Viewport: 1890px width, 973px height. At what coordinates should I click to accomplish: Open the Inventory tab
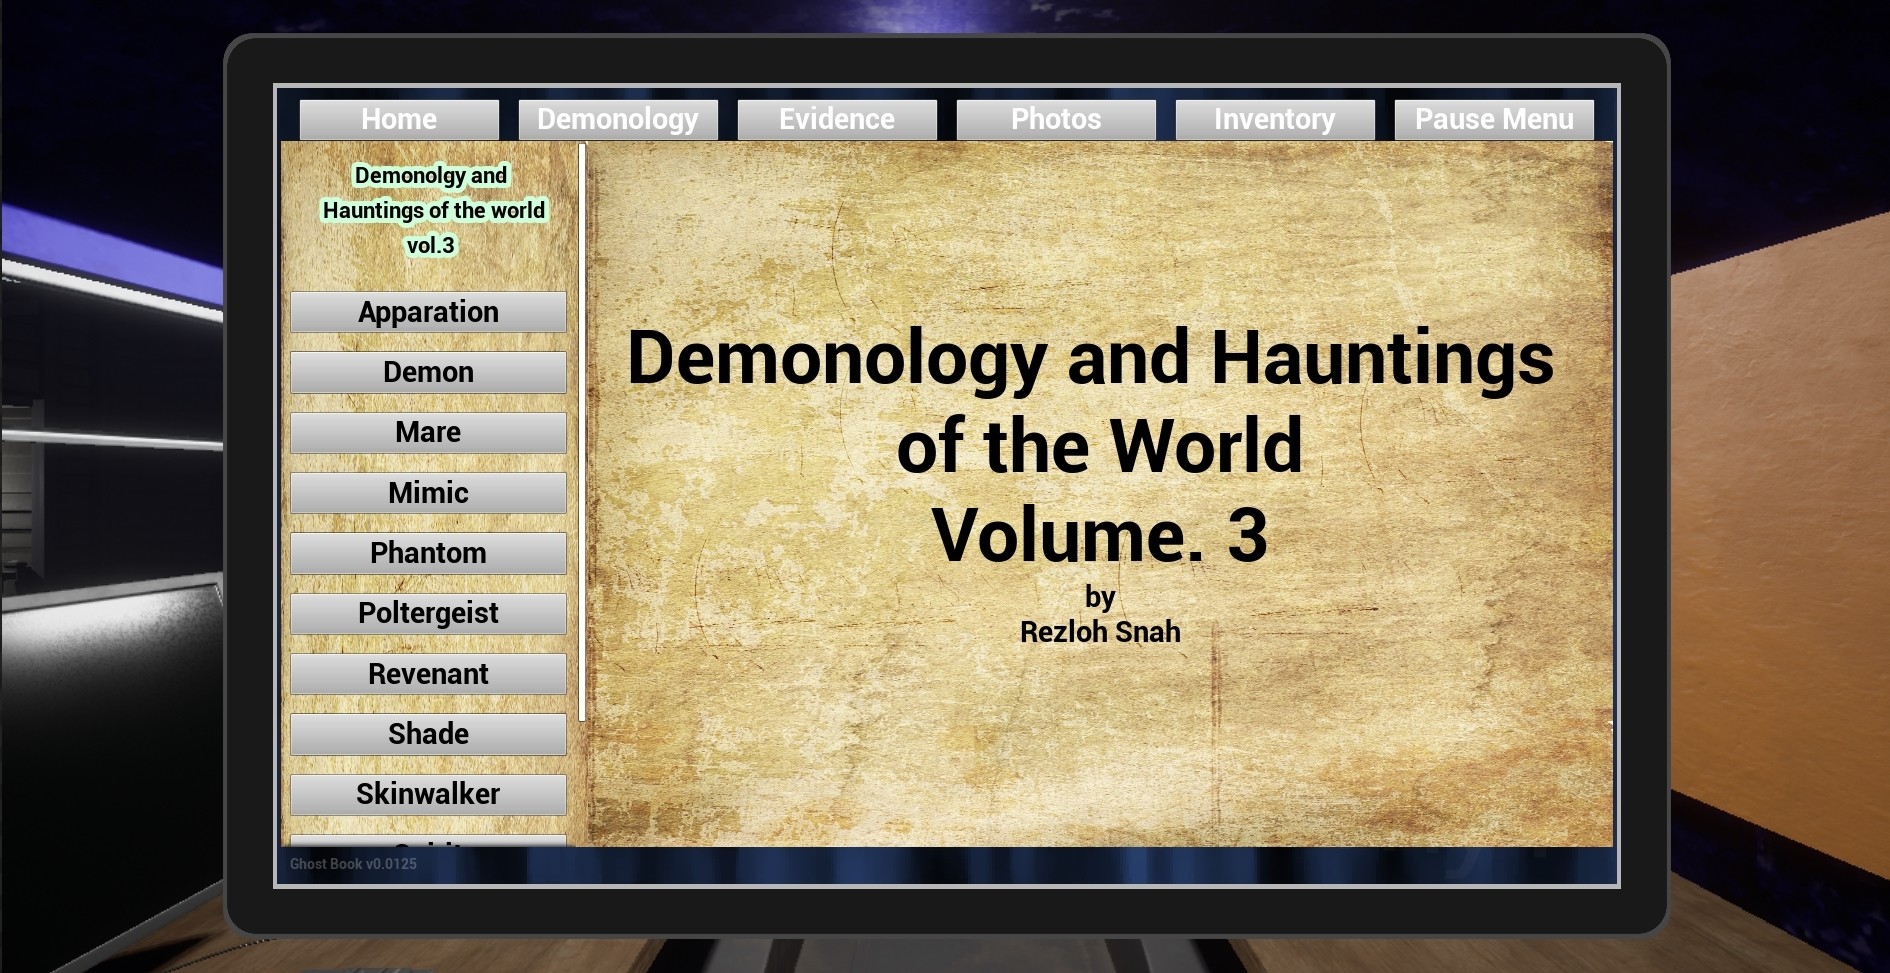click(1275, 119)
